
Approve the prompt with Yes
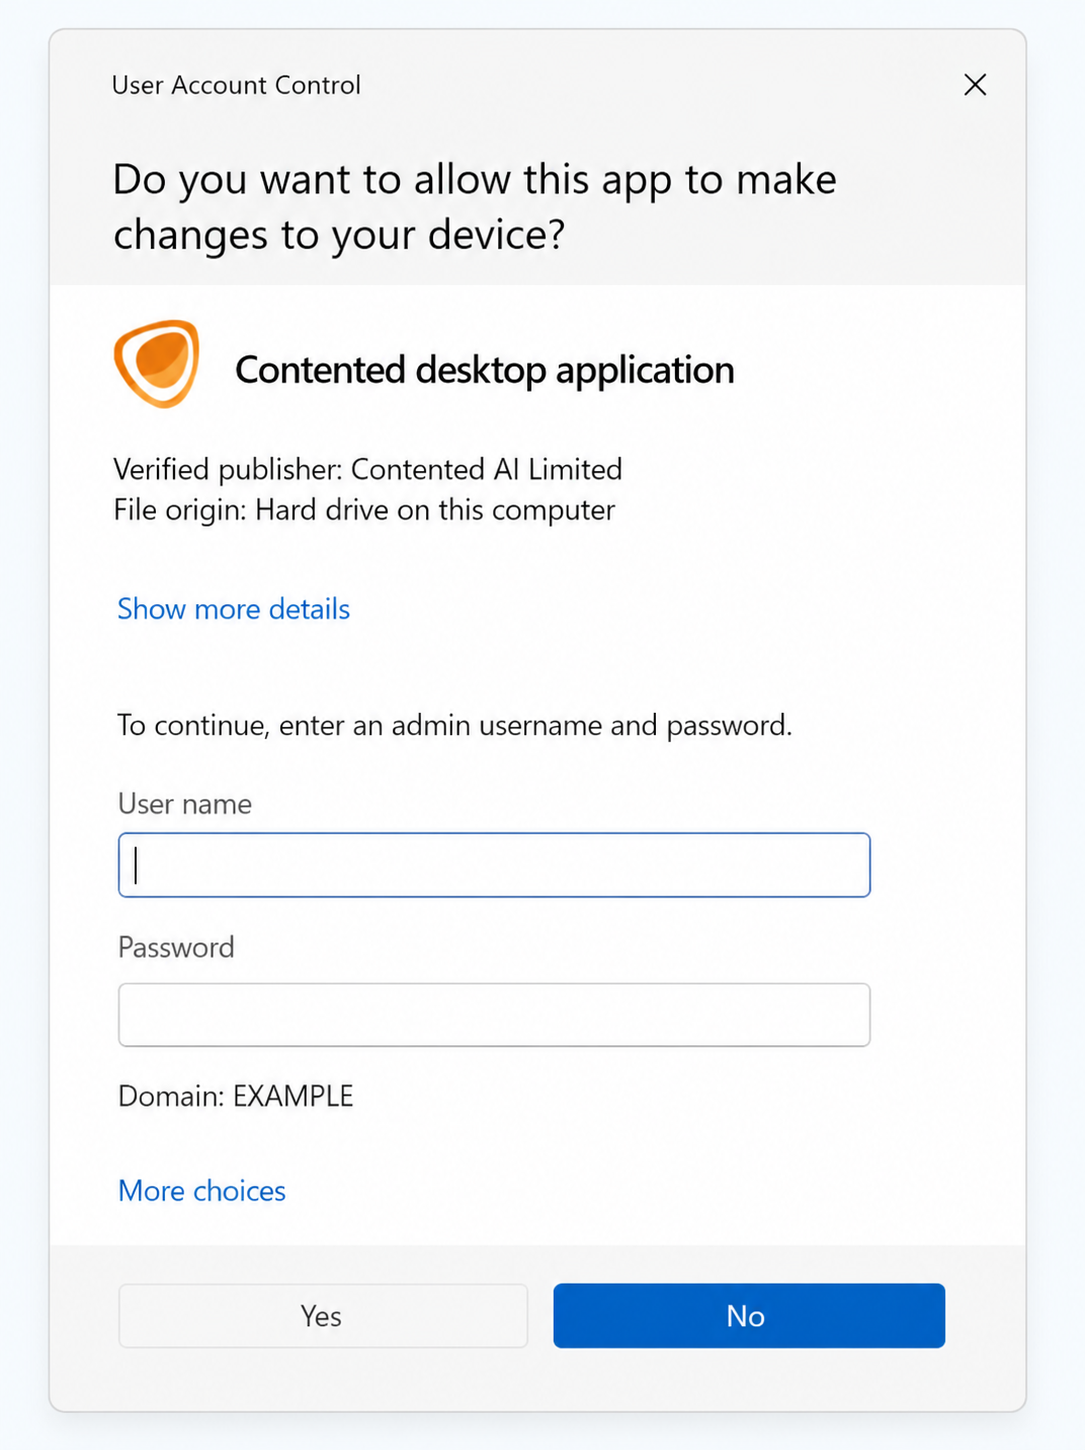pos(322,1316)
